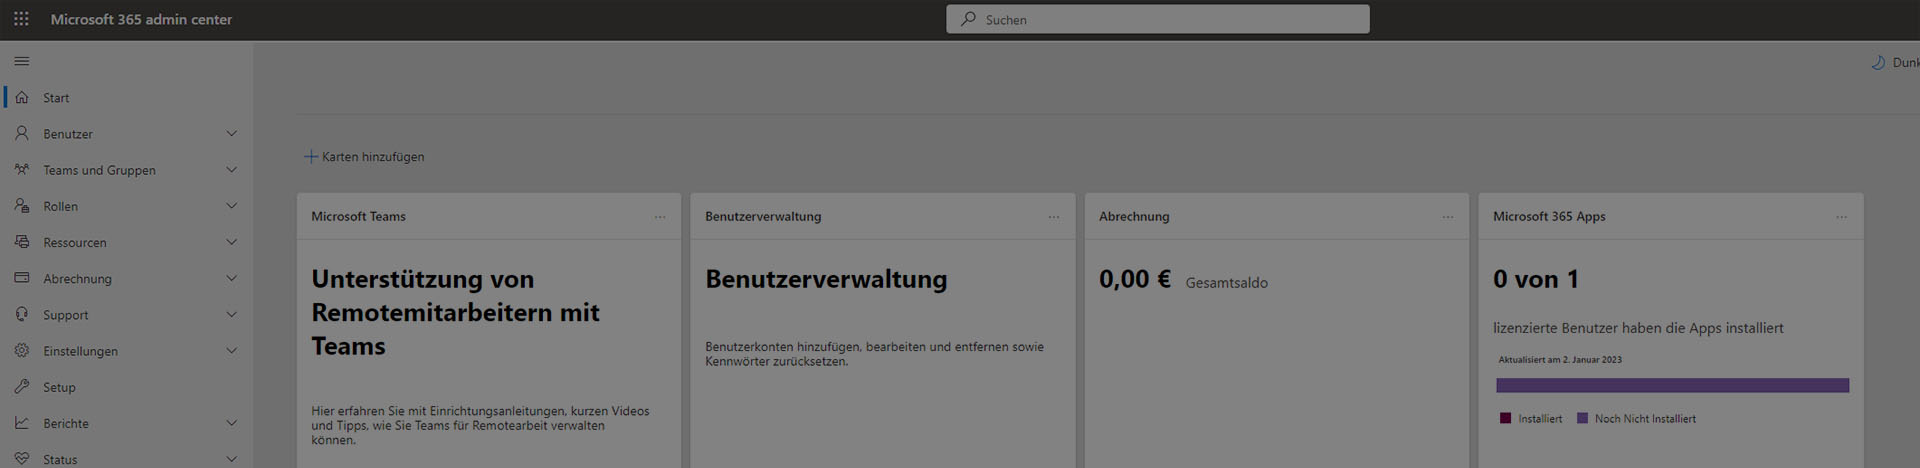1920x468 pixels.
Task: Expand the Ressourcen section
Action: coord(232,242)
